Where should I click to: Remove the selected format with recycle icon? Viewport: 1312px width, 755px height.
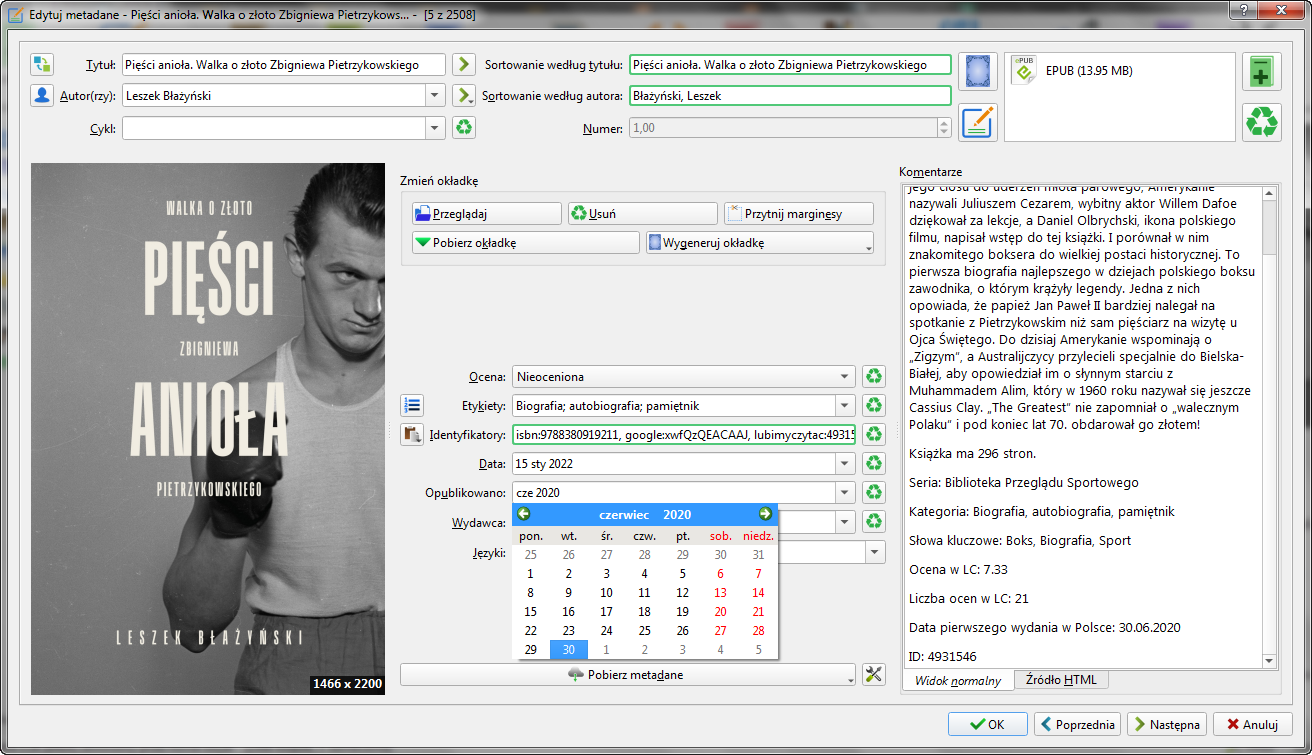[x=1262, y=122]
